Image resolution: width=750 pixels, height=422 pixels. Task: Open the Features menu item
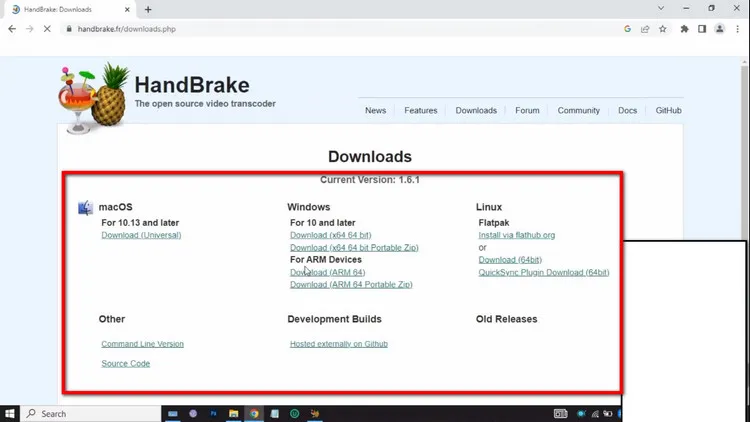(420, 111)
